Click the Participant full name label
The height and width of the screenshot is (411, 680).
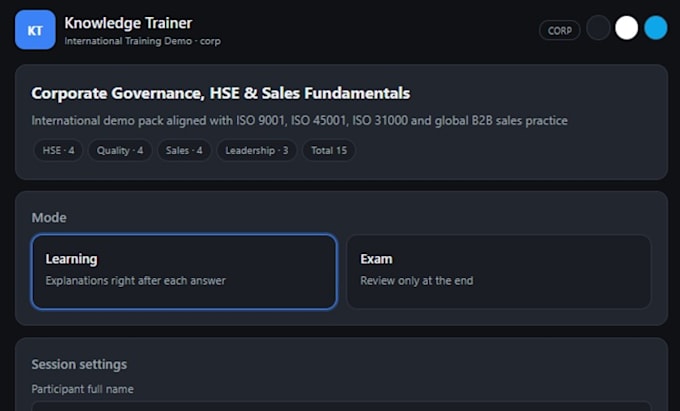click(82, 389)
